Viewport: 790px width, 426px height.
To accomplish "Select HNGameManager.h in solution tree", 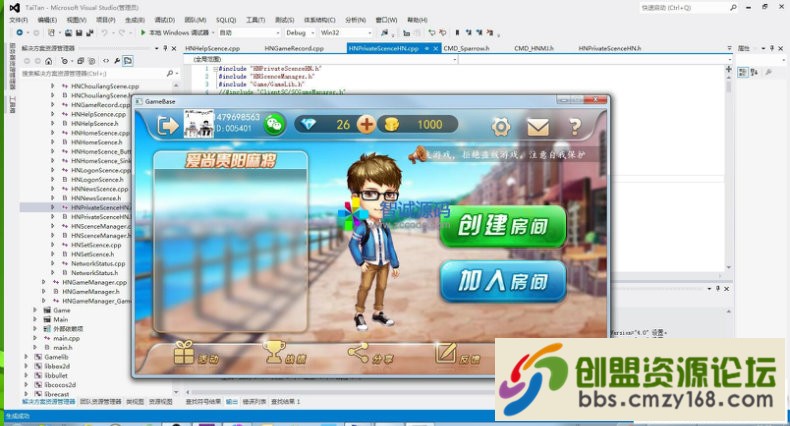I will [91, 292].
